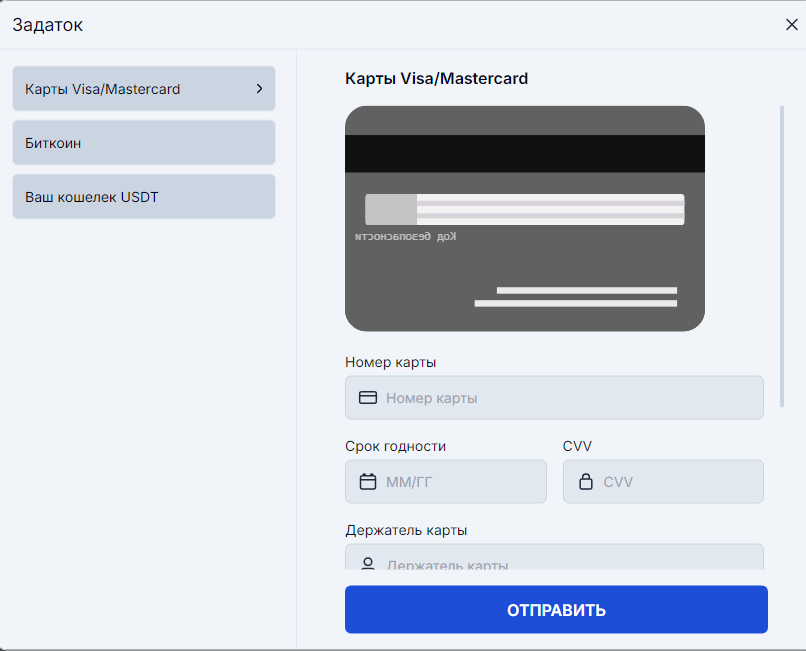Click the lock icon in CVV field
Screen dimensions: 806x651
click(x=585, y=481)
